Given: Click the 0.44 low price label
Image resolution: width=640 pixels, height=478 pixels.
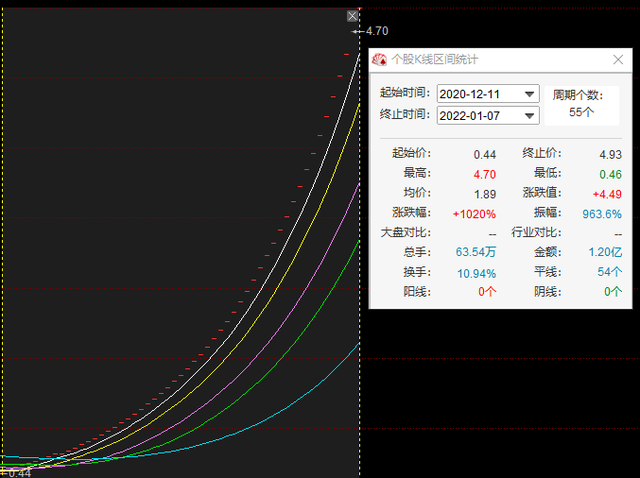Looking at the screenshot, I should click(20, 472).
